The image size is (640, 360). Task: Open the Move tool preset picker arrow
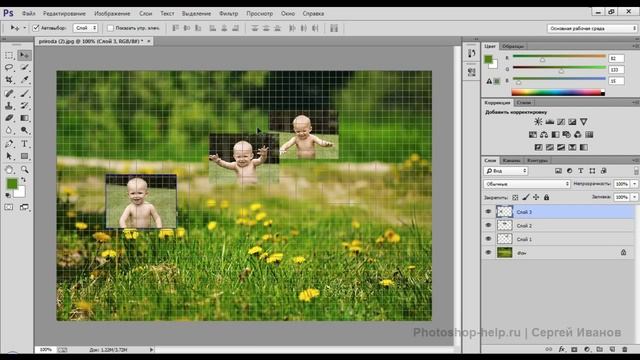tap(25, 28)
